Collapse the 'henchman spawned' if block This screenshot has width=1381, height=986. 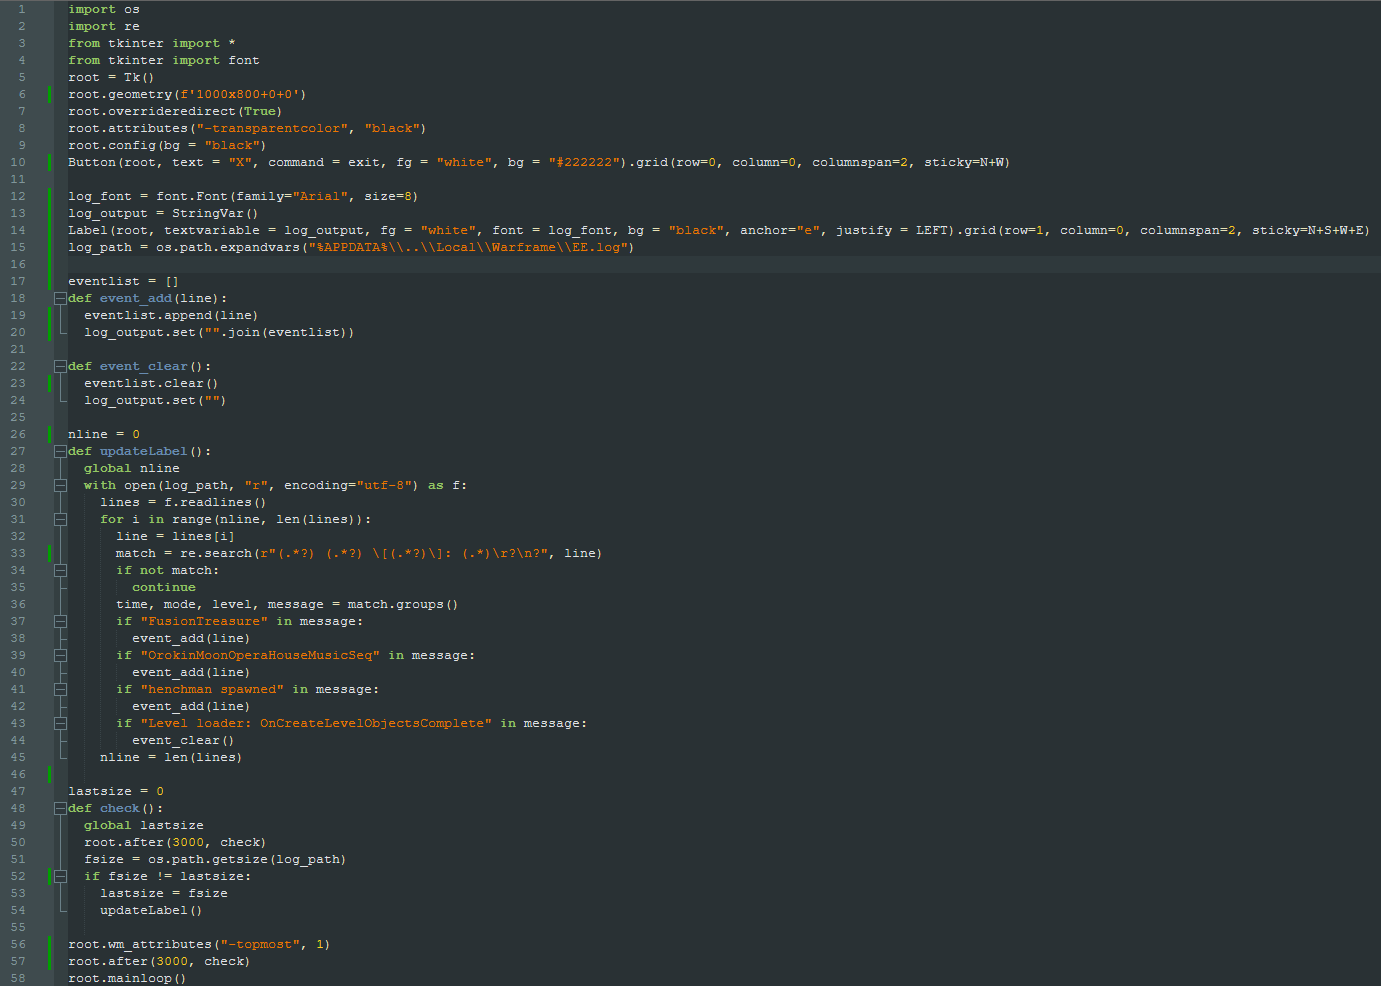[x=60, y=689]
